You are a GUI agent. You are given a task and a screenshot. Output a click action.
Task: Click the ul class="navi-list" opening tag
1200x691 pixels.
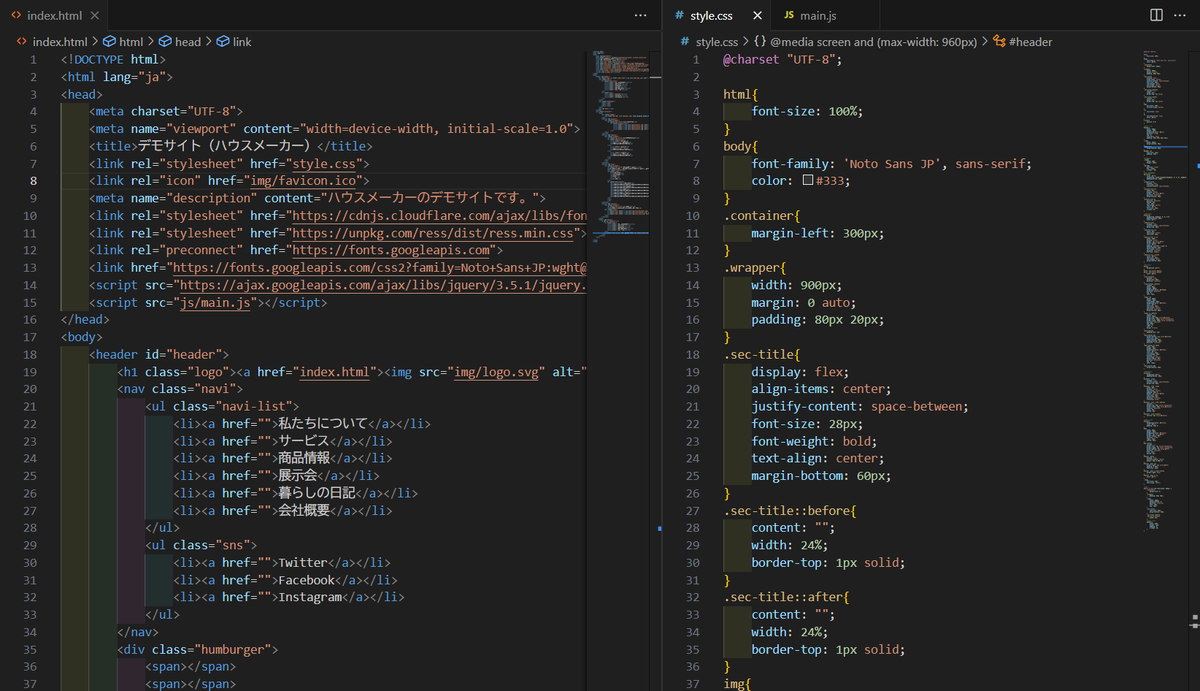[x=222, y=406]
